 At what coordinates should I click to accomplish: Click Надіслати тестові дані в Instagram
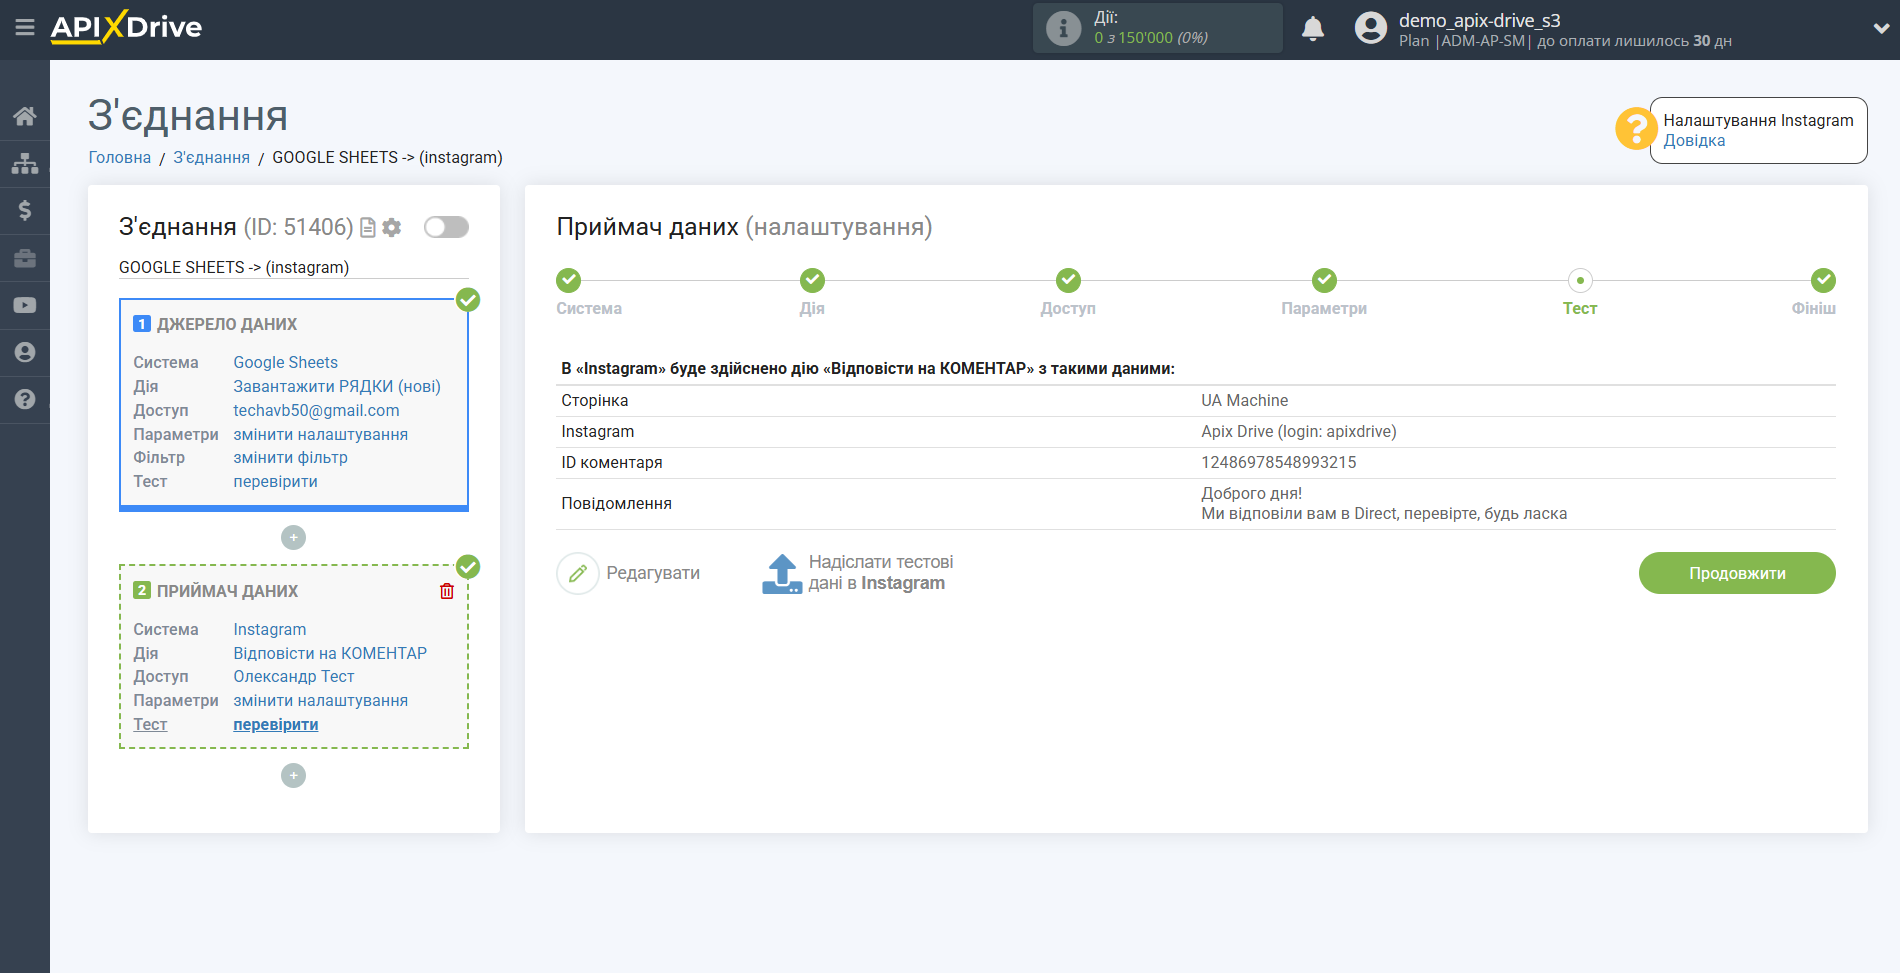pyautogui.click(x=881, y=573)
